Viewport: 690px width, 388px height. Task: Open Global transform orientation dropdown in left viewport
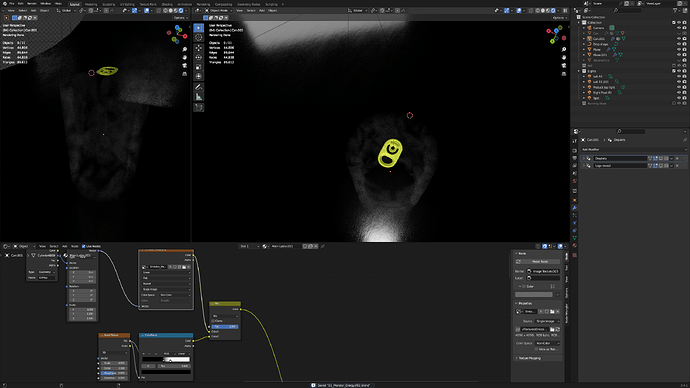coord(66,10)
